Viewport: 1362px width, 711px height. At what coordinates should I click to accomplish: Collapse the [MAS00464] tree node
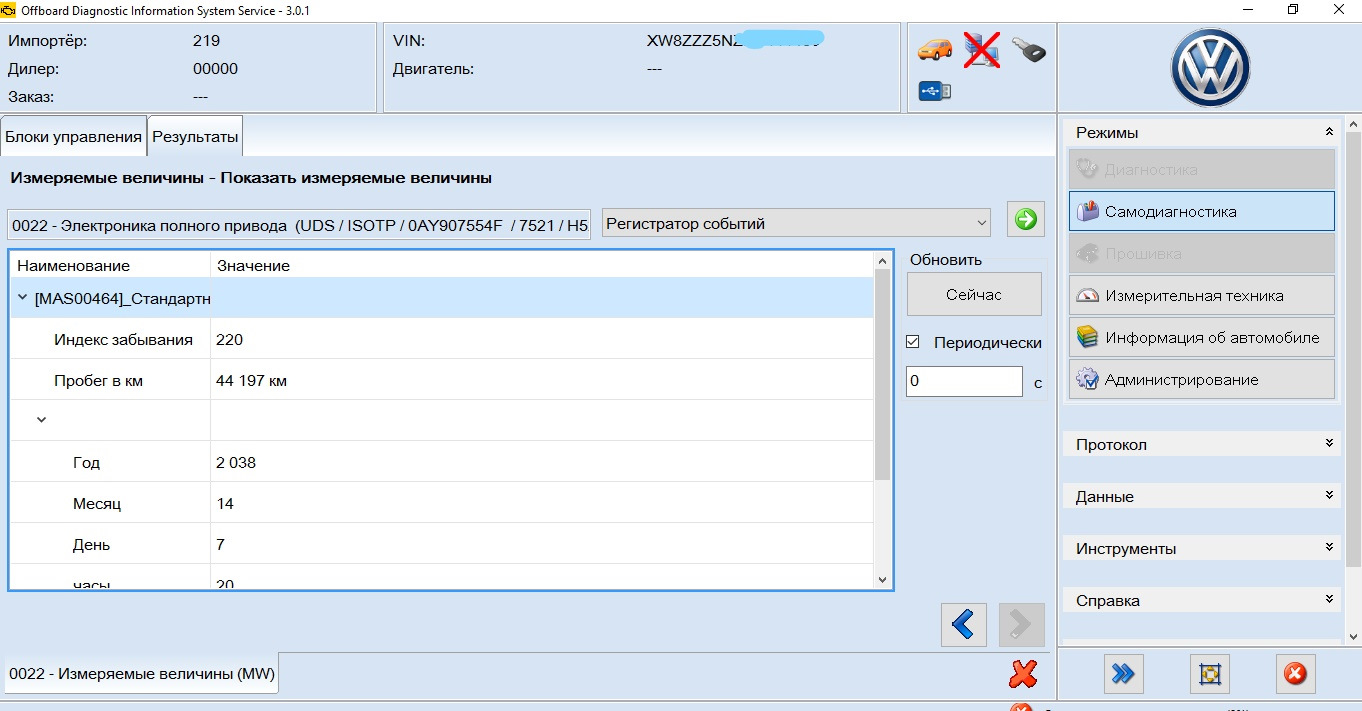22,297
